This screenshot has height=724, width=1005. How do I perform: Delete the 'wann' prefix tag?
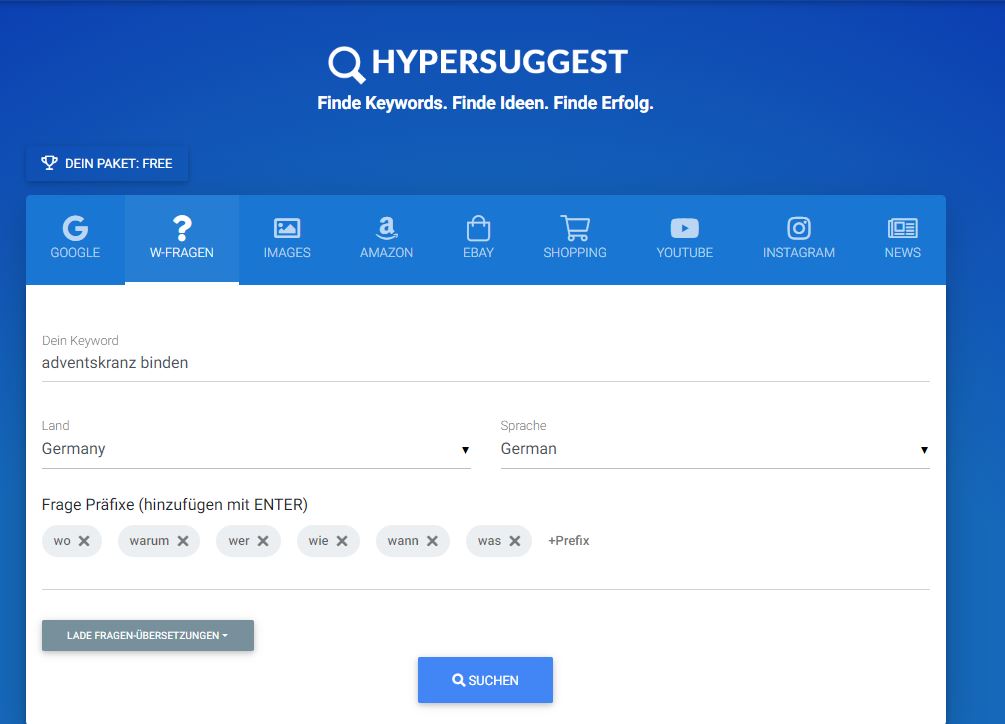coord(432,541)
